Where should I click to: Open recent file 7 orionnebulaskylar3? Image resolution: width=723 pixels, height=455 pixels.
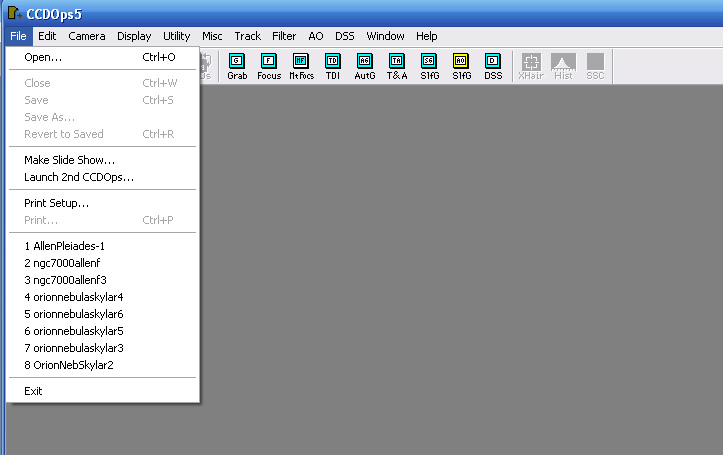[x=103, y=348]
